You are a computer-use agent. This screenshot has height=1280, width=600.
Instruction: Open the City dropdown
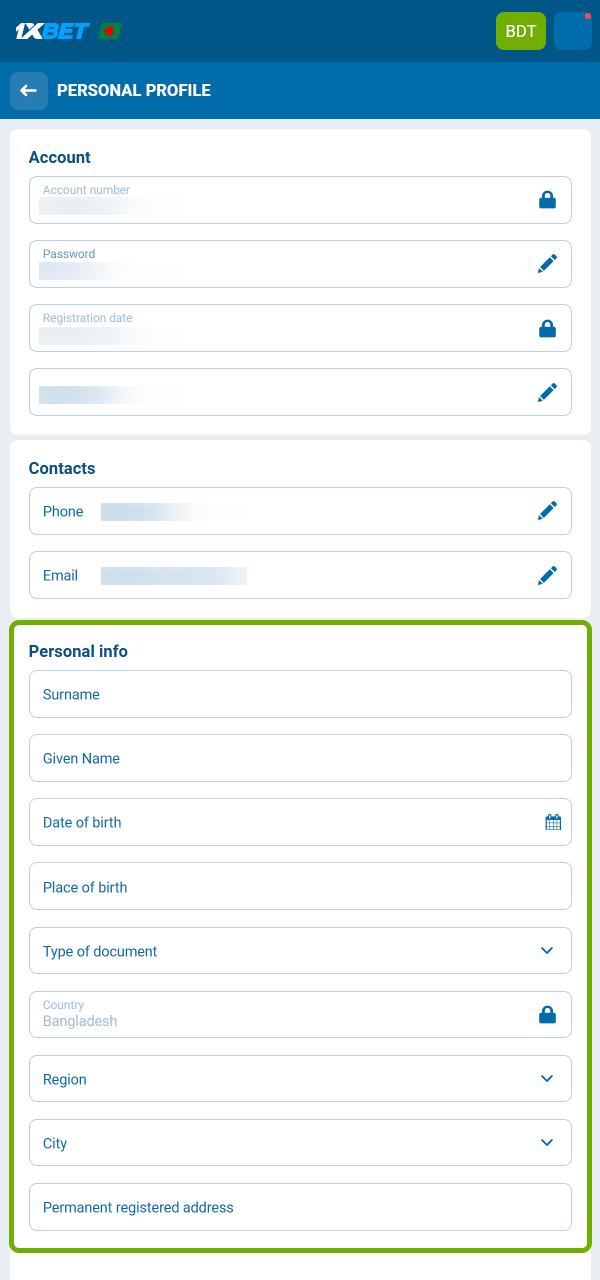coord(547,1142)
